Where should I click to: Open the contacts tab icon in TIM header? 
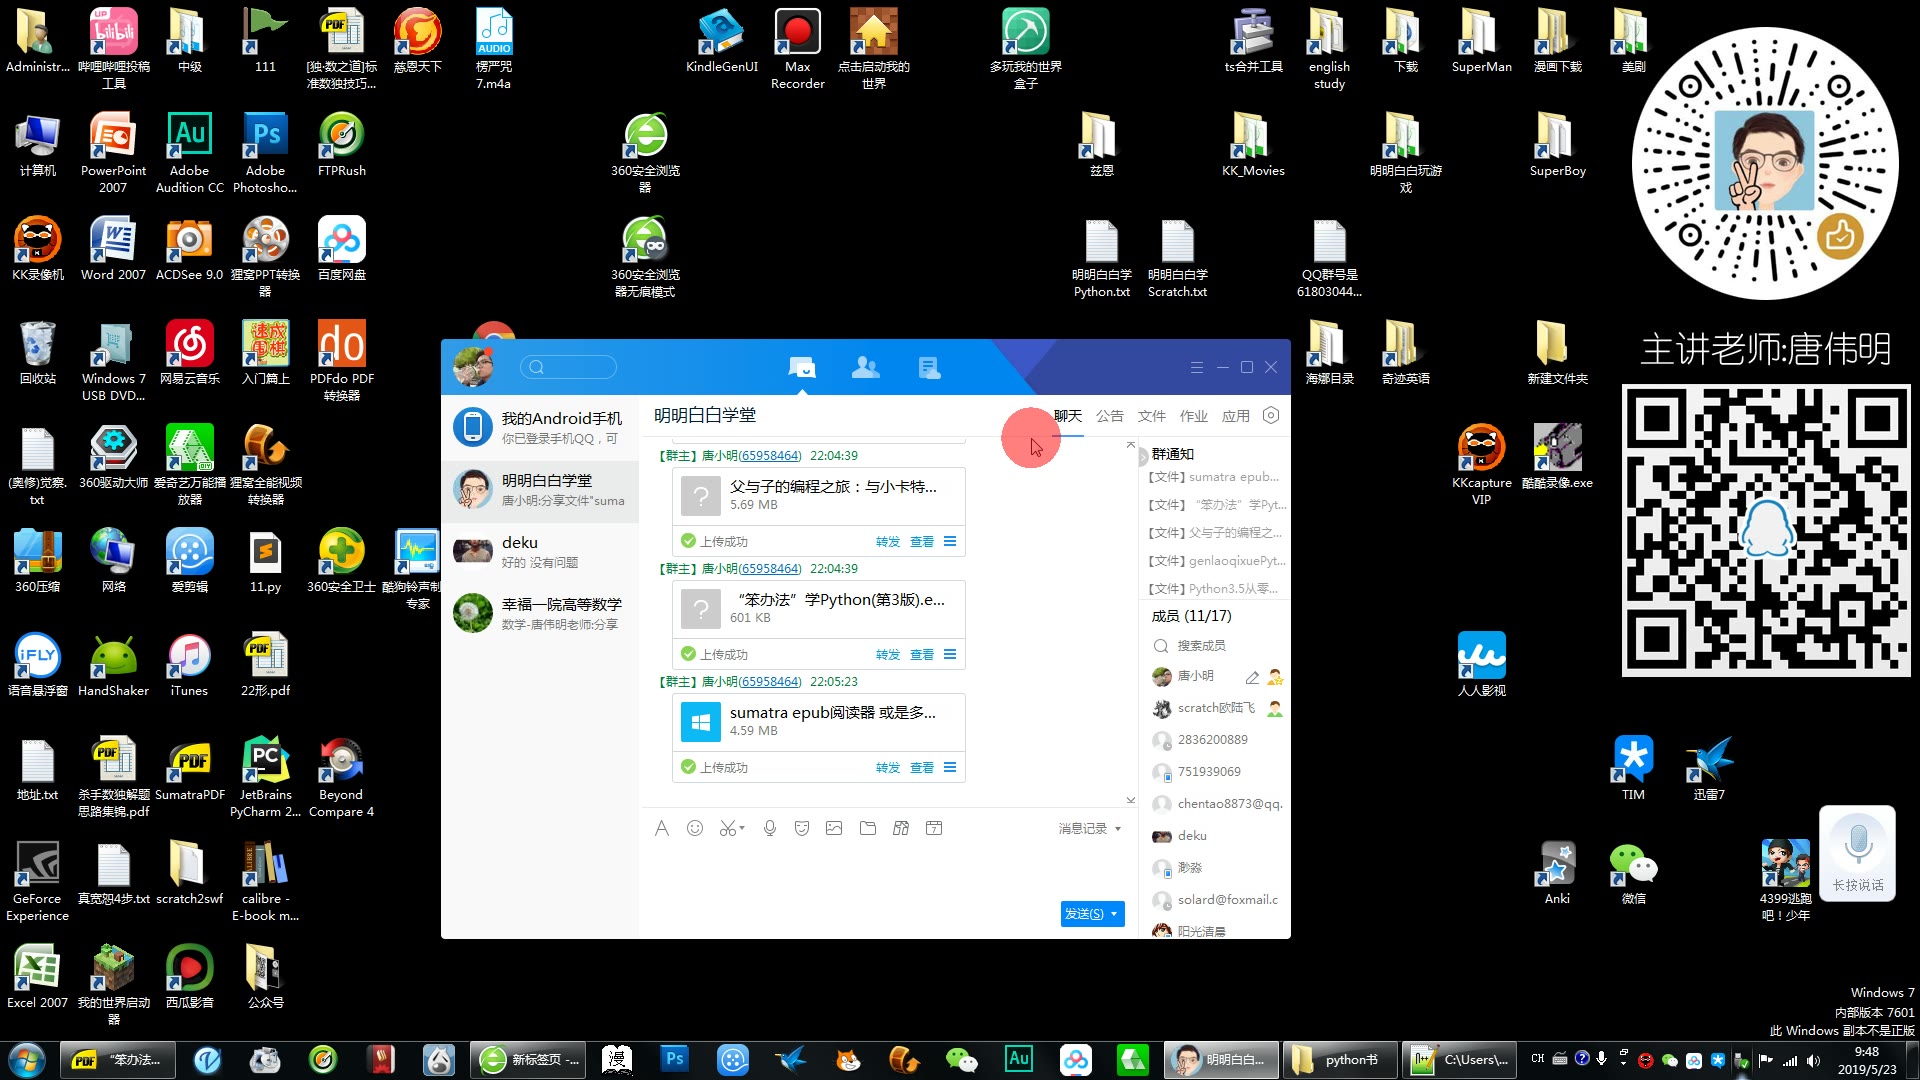pyautogui.click(x=865, y=368)
